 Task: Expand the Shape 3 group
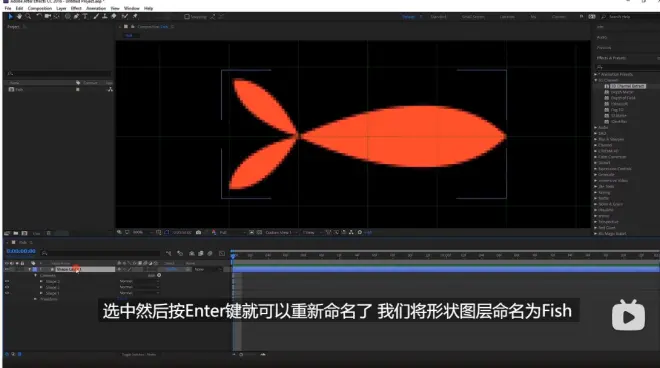41,281
